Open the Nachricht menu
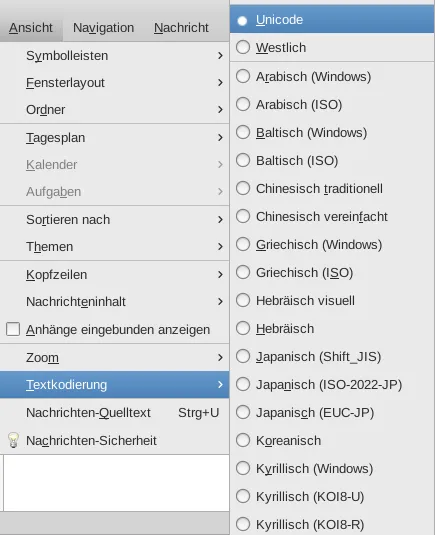Screen dimensions: 435x535 click(x=181, y=28)
